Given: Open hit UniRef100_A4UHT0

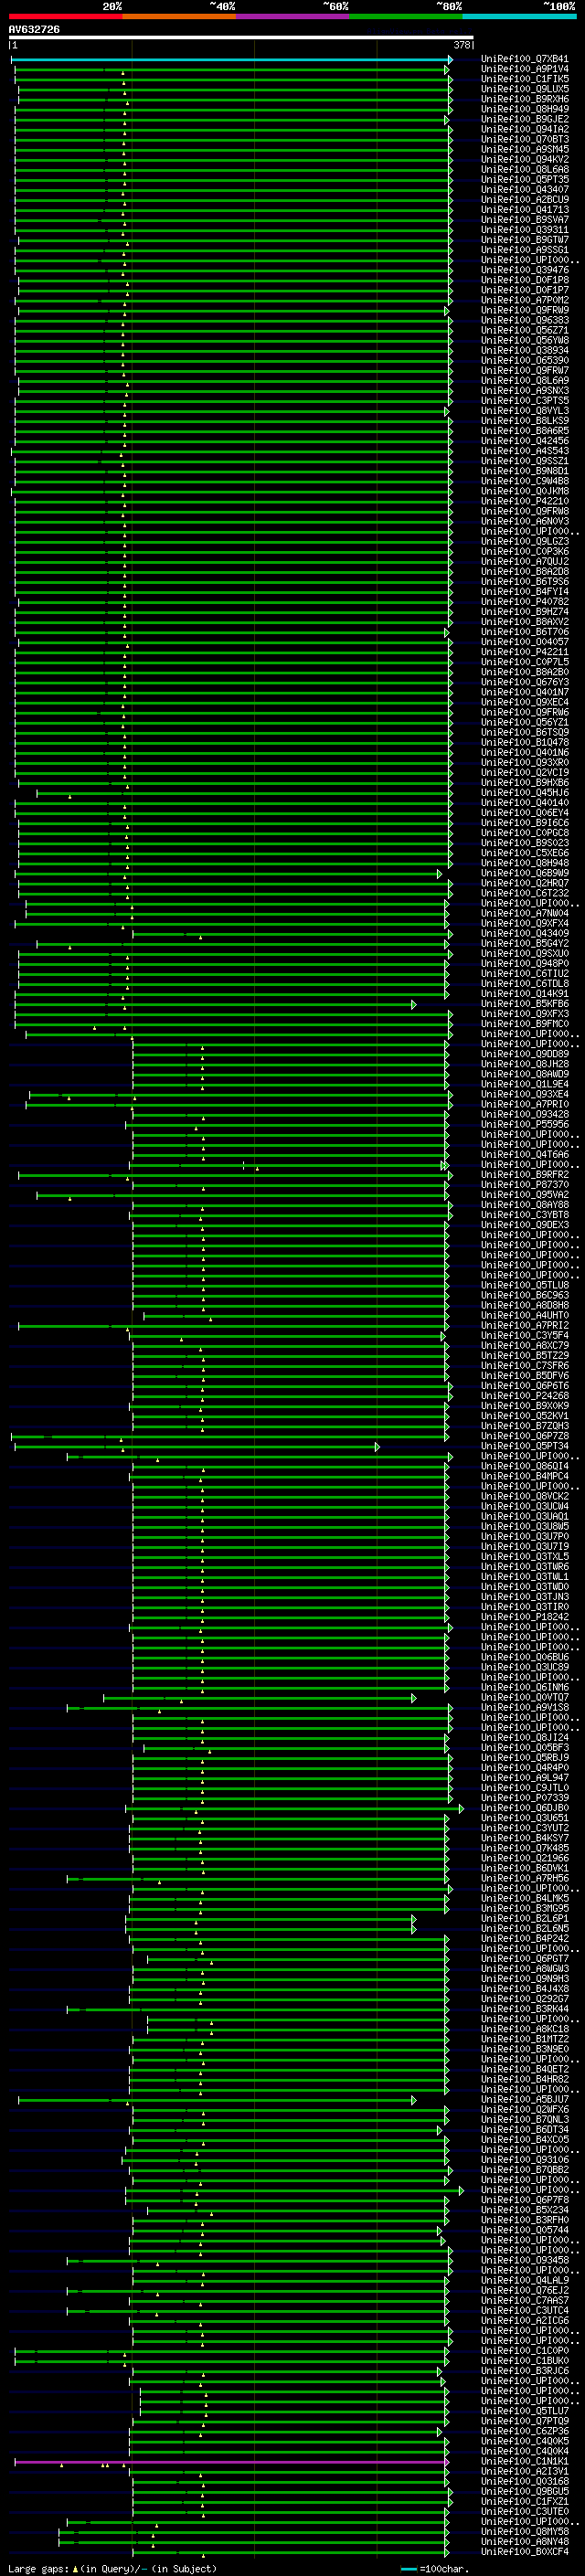Looking at the screenshot, I should coord(525,1316).
